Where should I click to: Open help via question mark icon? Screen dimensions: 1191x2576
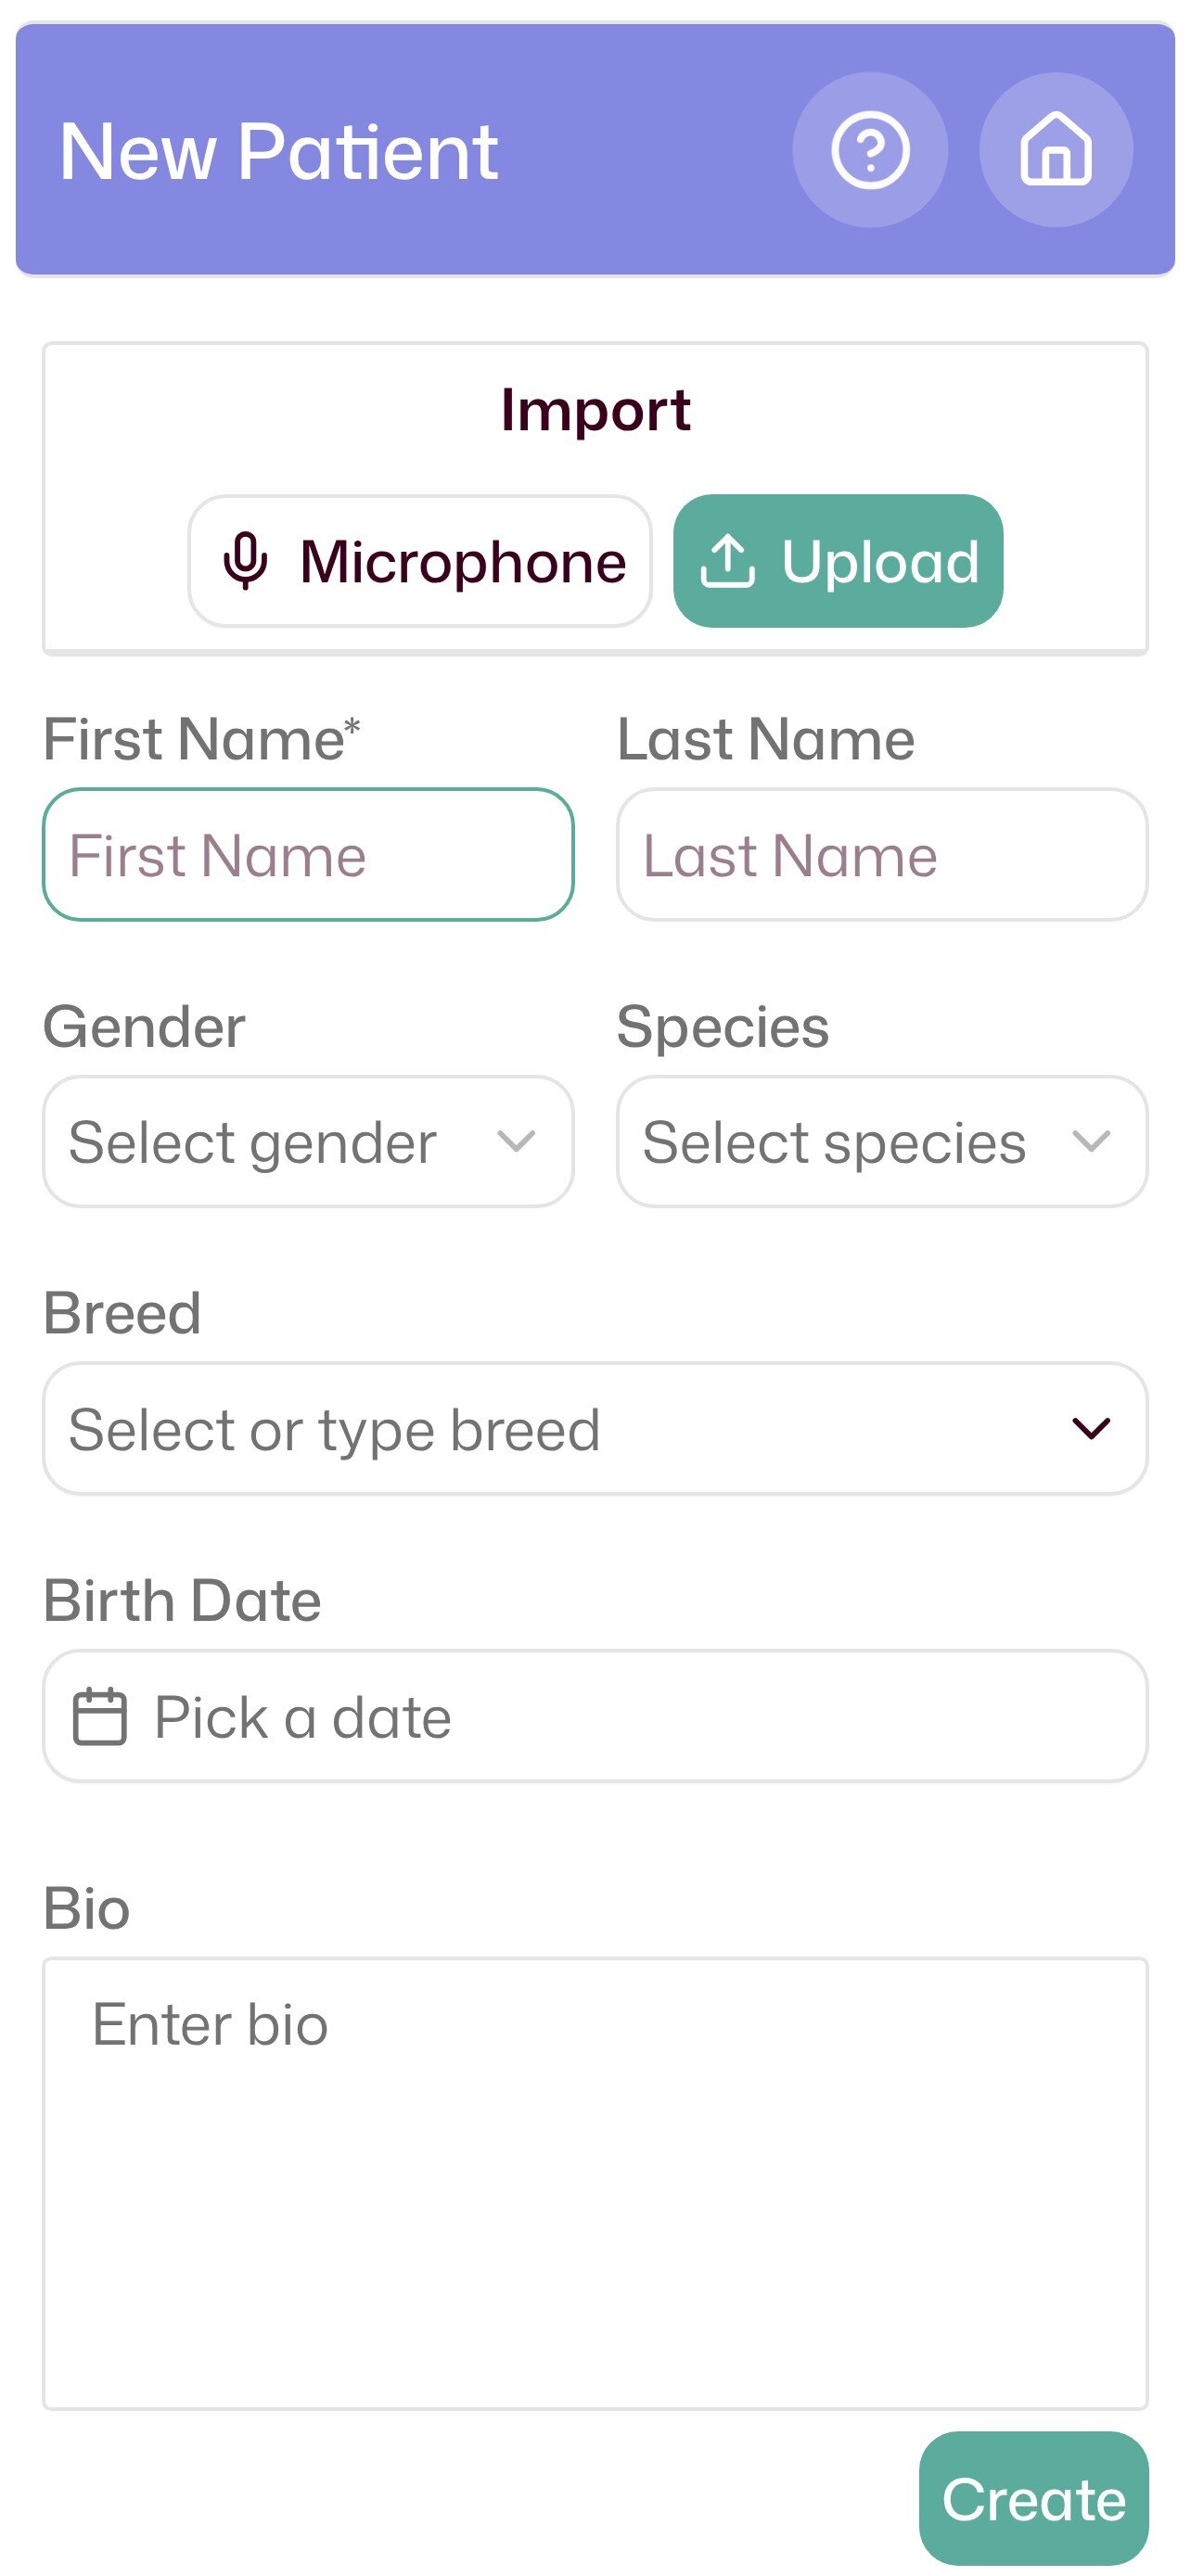point(870,151)
